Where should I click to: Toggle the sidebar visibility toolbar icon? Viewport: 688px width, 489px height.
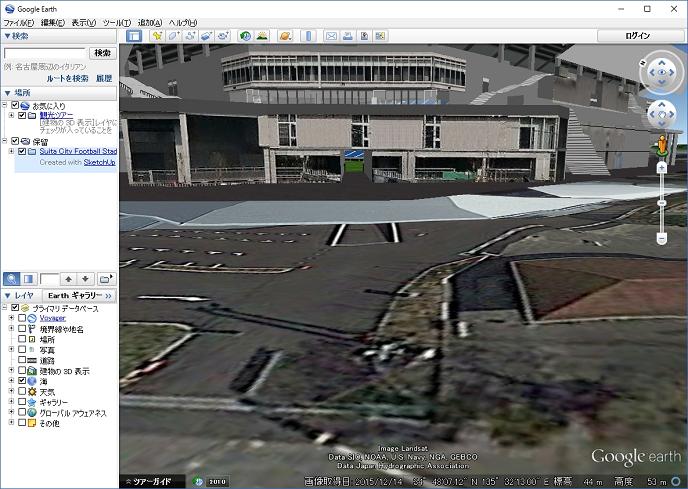tap(134, 36)
